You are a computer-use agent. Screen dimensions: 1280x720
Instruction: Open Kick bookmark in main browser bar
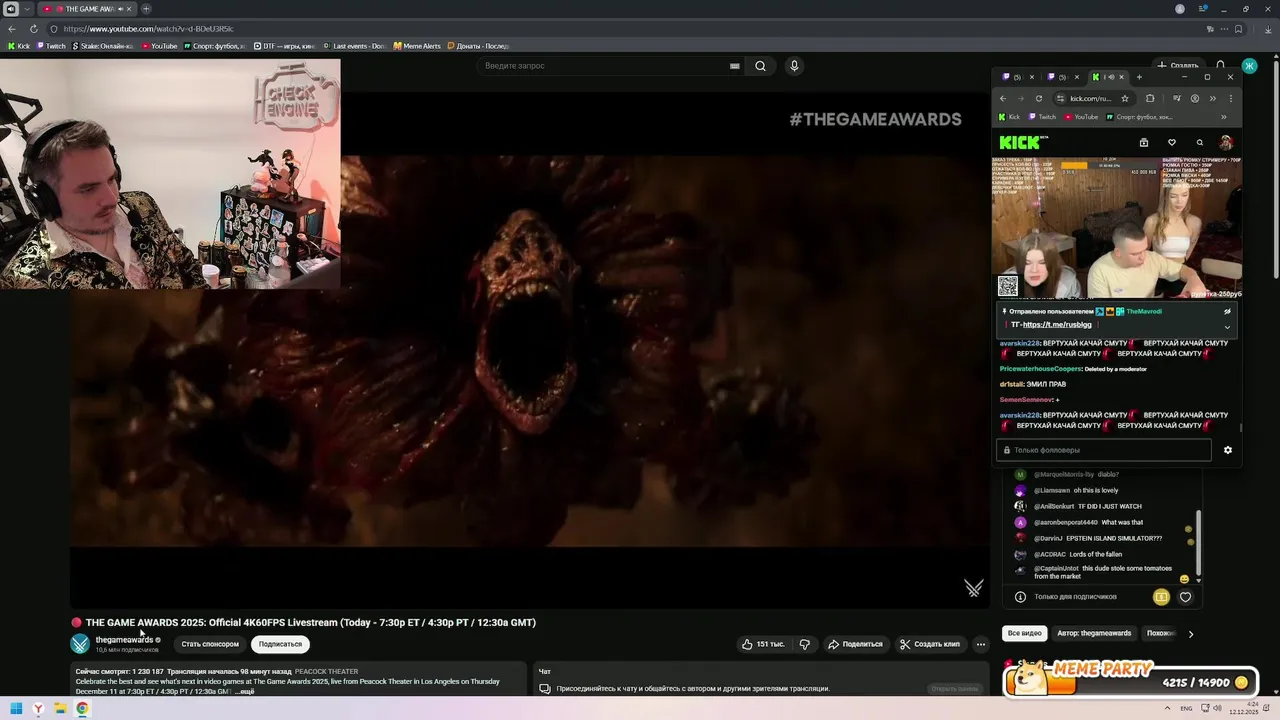(19, 46)
